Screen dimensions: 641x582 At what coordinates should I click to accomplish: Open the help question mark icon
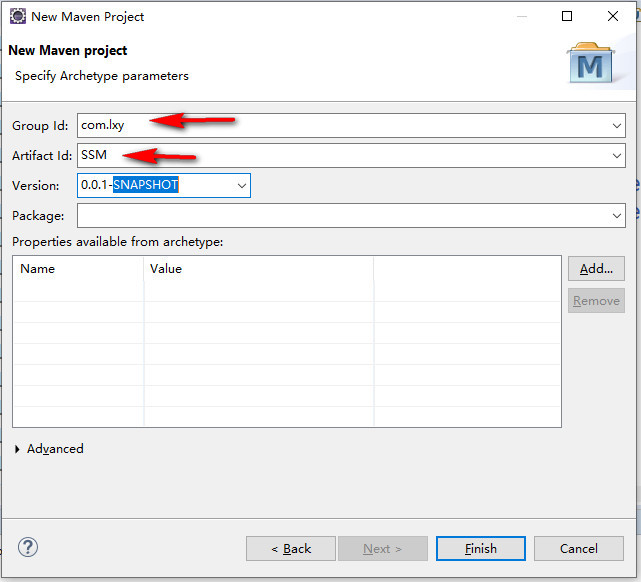tap(28, 547)
